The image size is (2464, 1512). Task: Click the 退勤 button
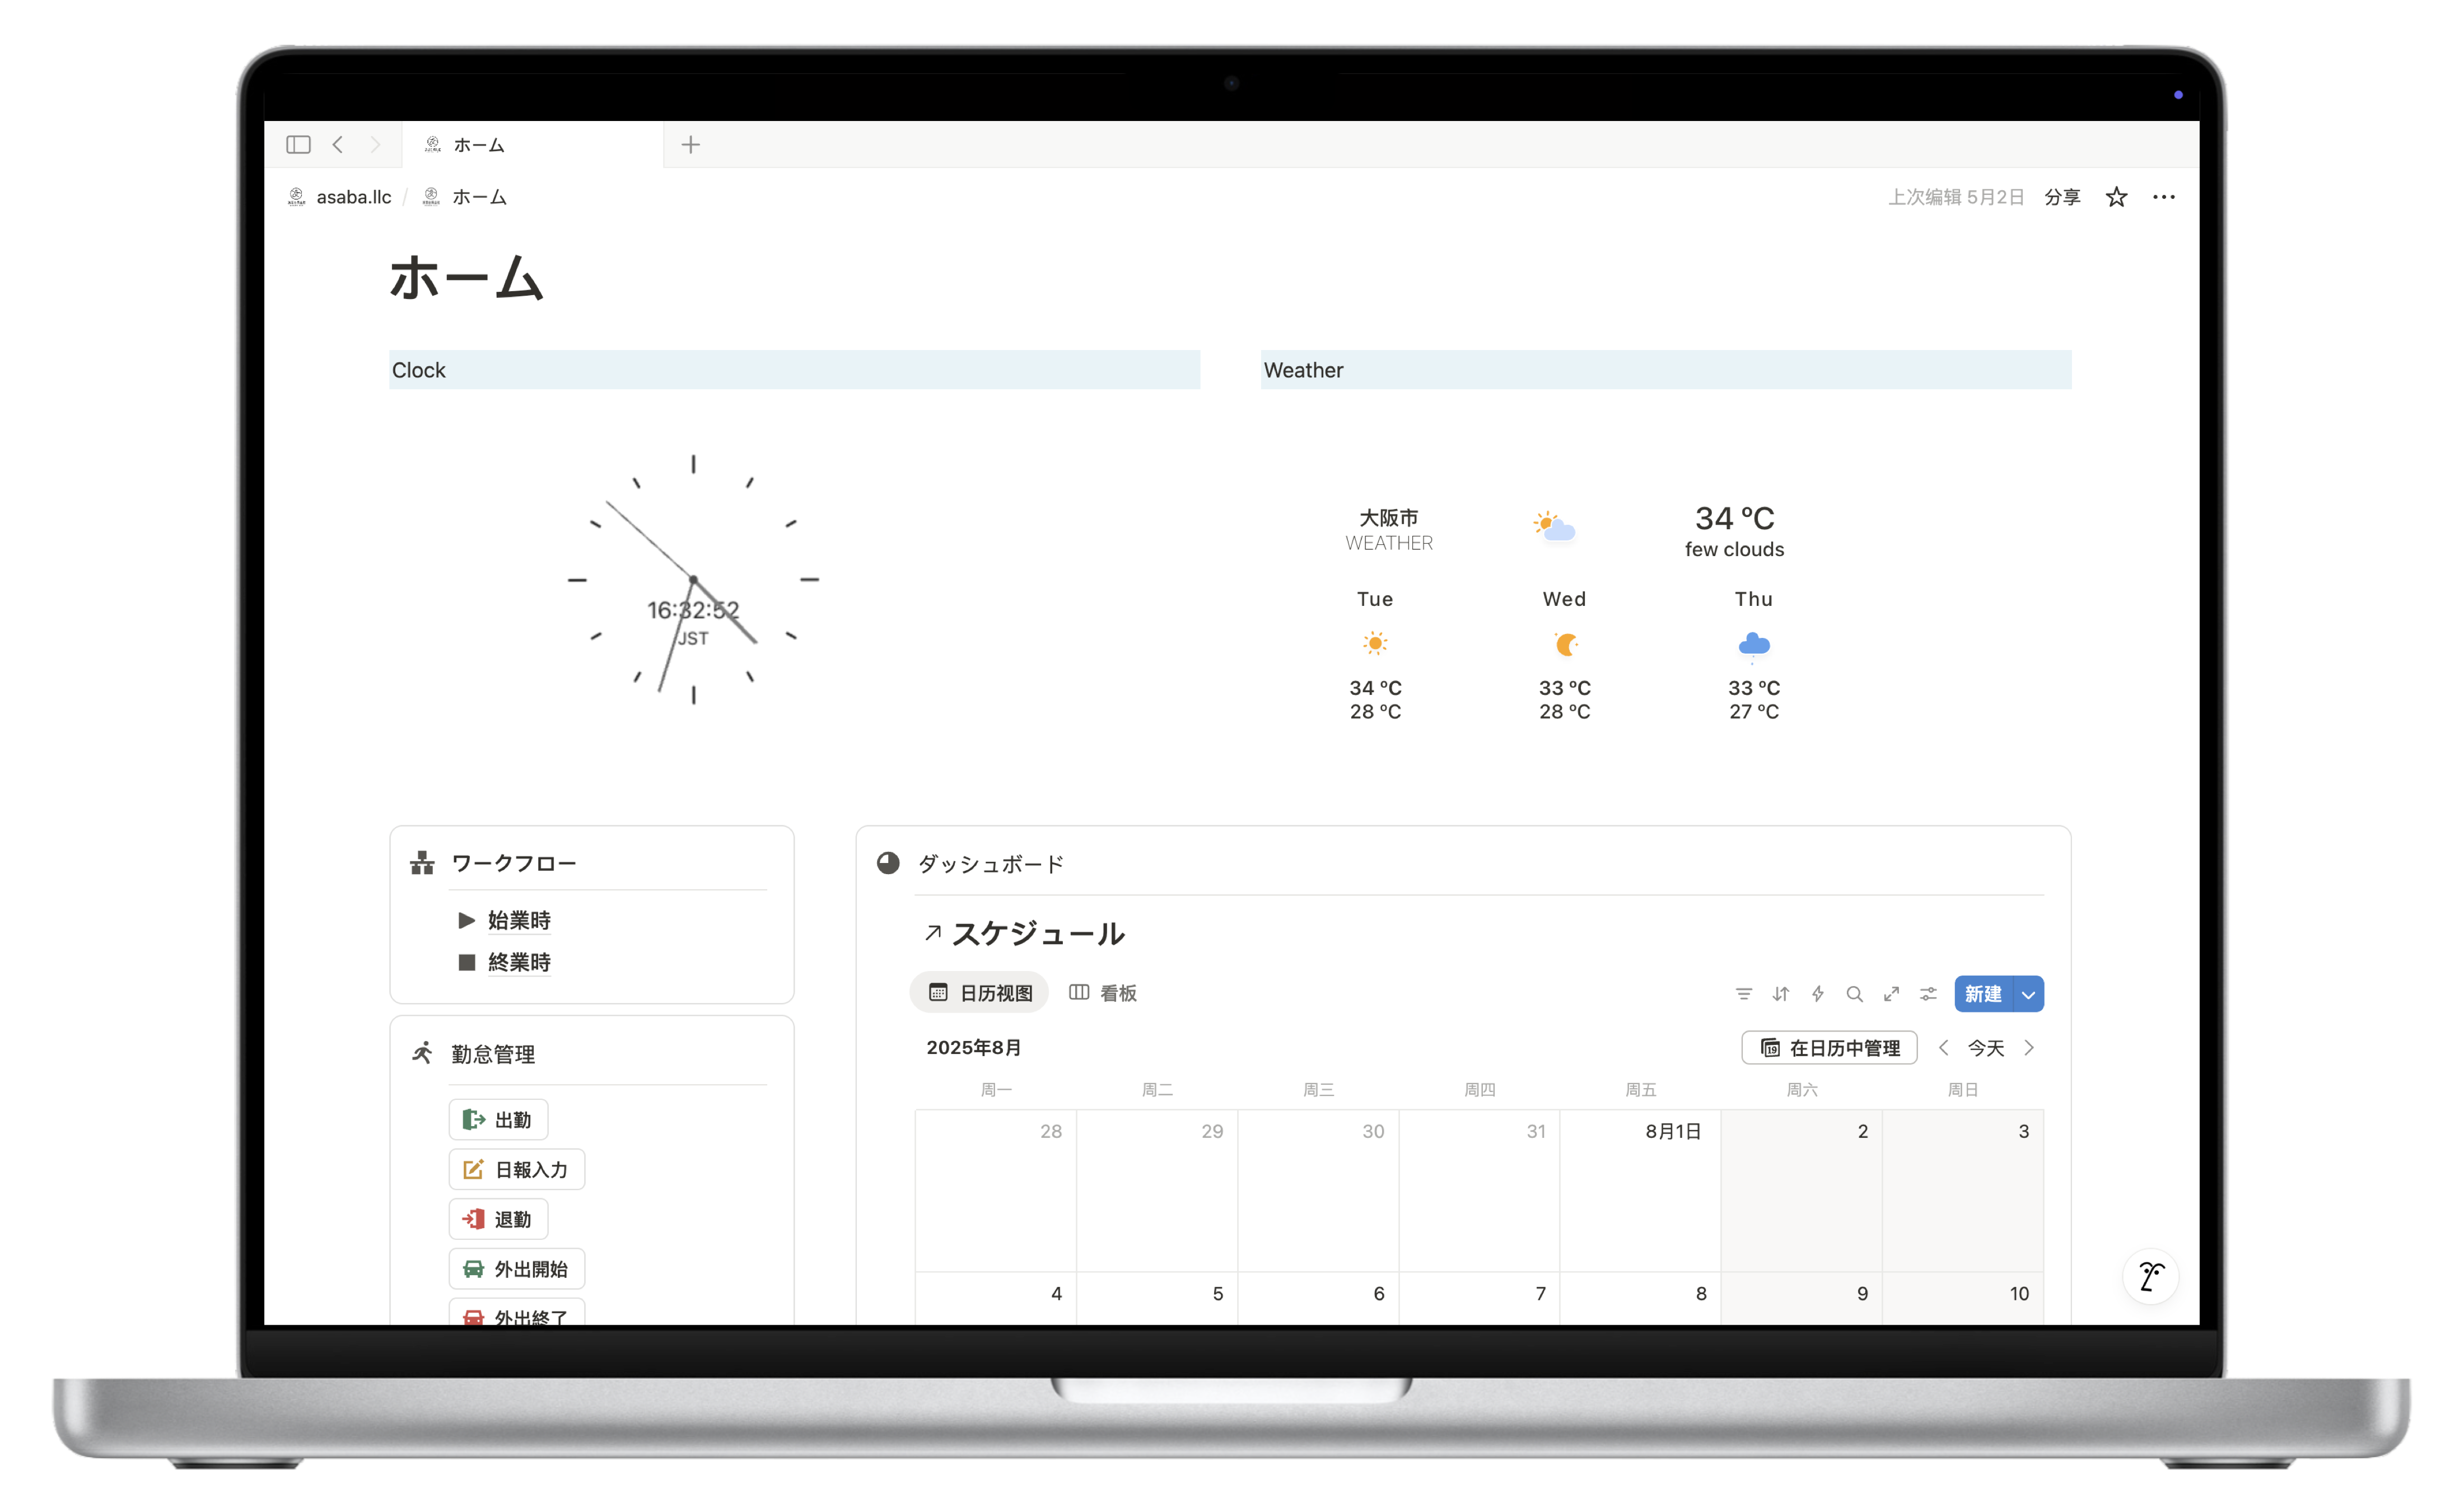(x=498, y=1220)
